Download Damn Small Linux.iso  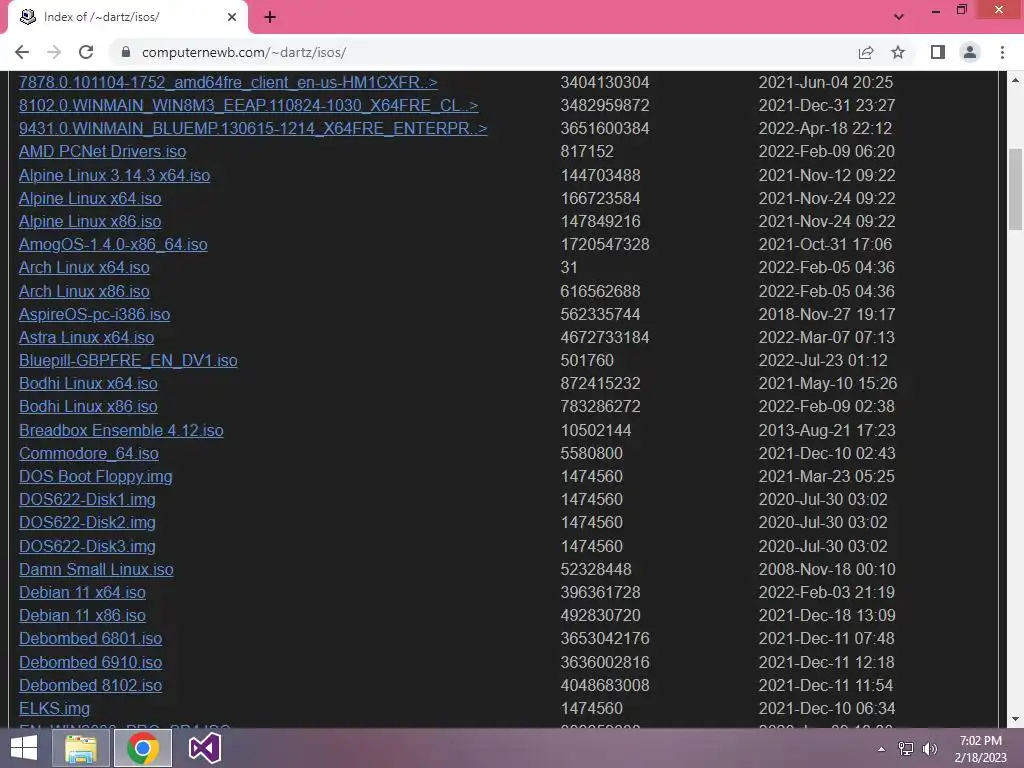tap(96, 569)
